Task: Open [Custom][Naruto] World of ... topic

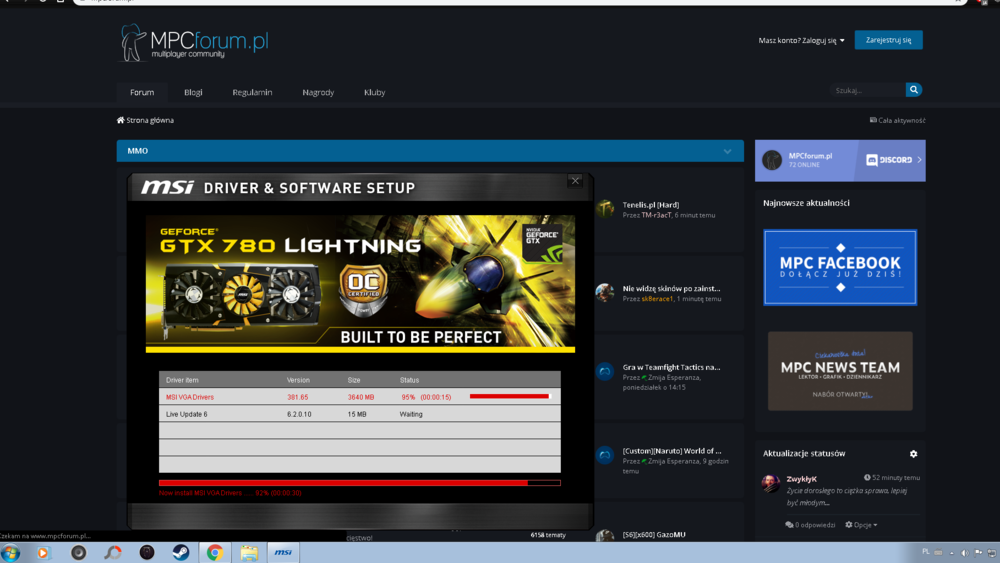Action: click(672, 451)
